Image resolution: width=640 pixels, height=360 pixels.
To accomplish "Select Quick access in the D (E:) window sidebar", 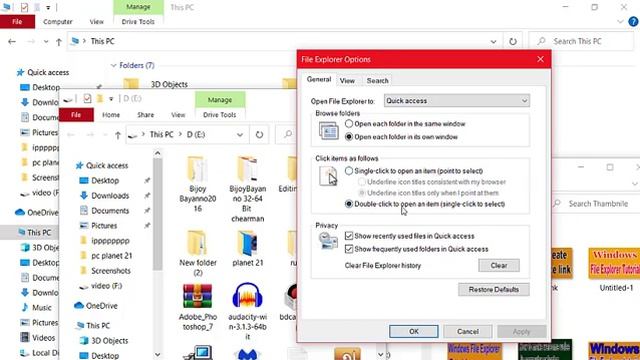I will (102, 165).
